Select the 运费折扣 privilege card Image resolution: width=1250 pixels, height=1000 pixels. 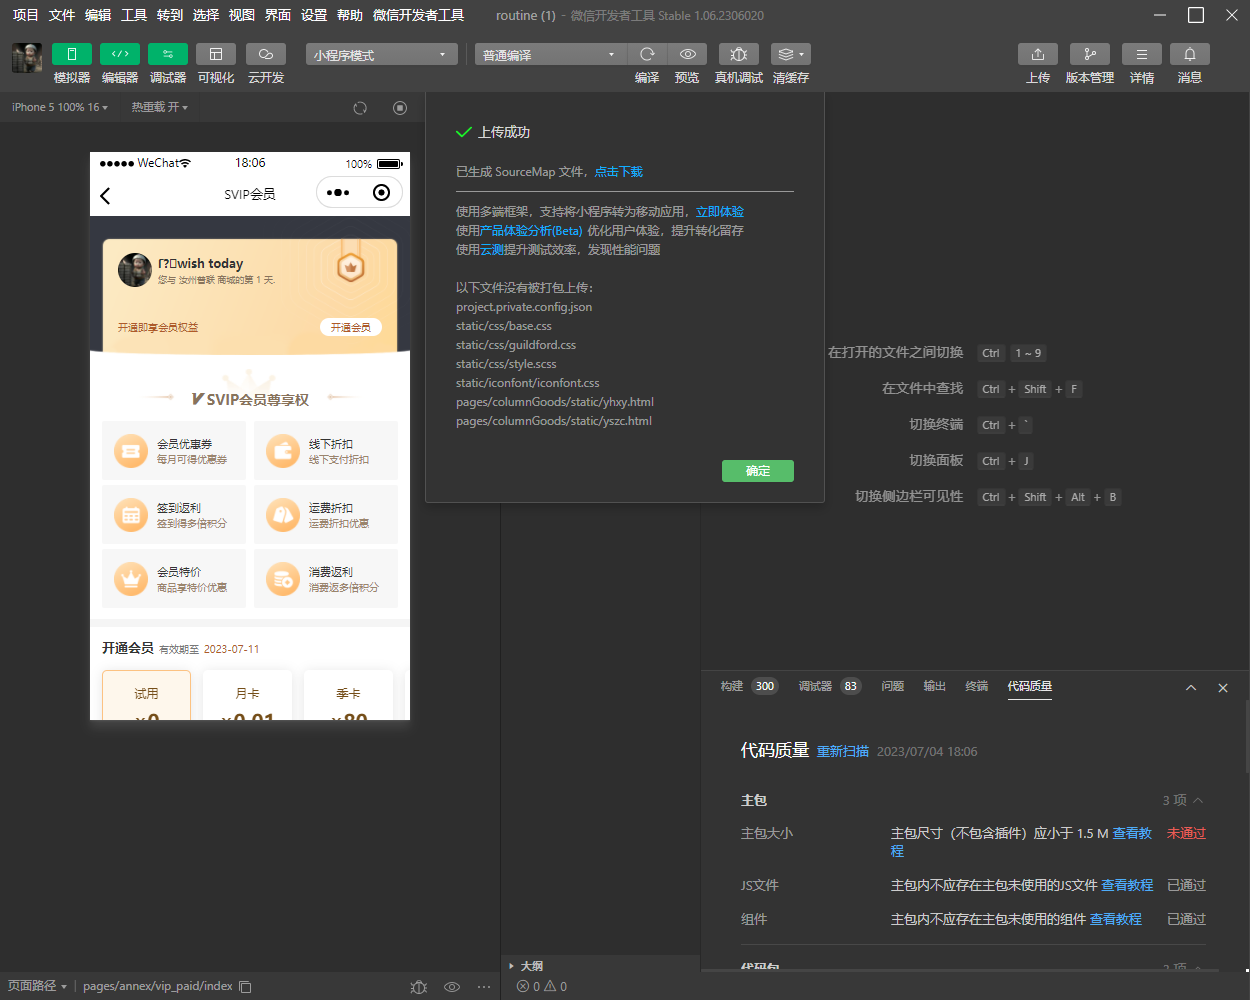326,515
